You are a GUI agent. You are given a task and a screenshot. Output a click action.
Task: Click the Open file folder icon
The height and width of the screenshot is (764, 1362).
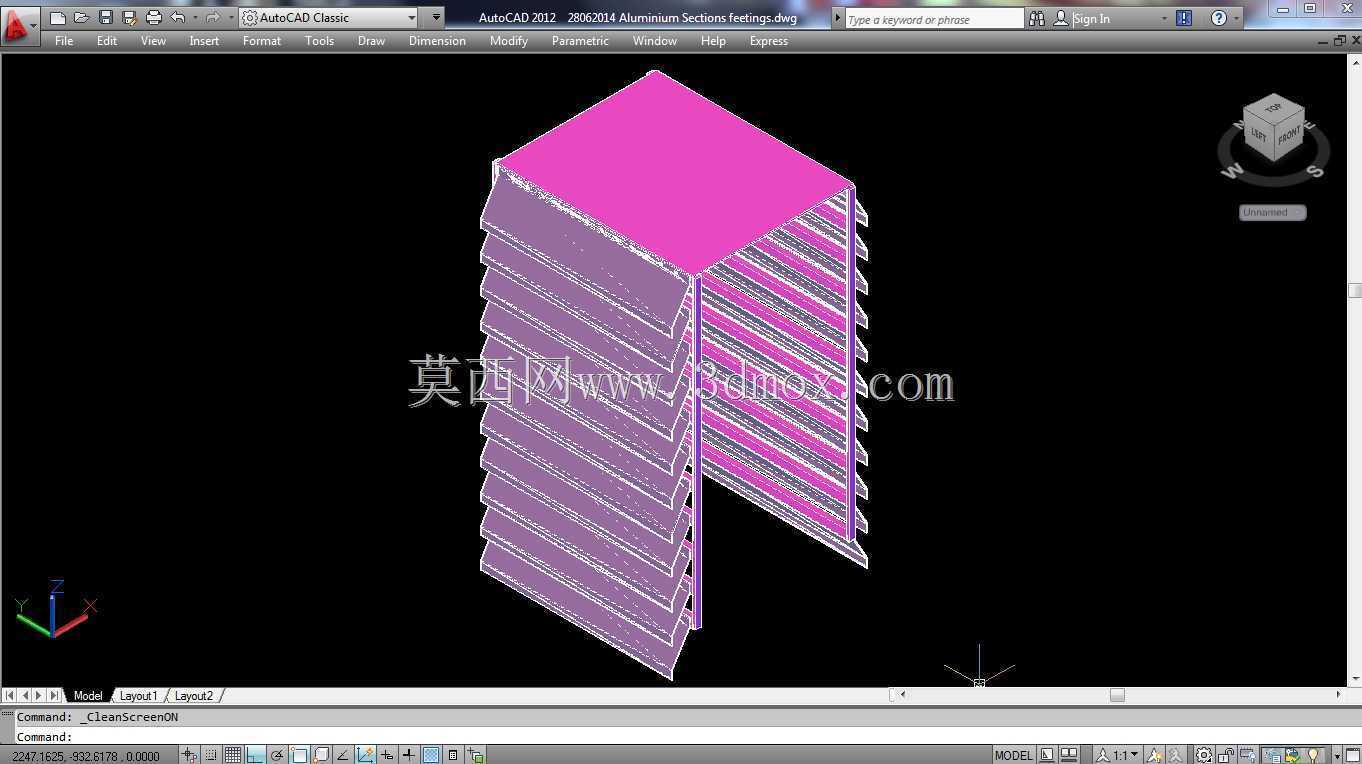pos(82,18)
